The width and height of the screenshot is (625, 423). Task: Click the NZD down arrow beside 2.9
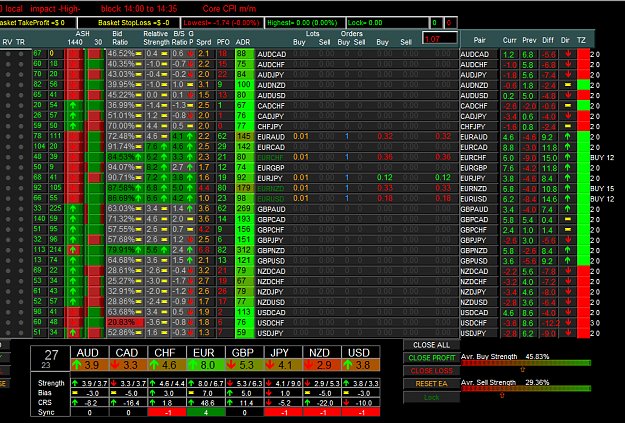click(x=309, y=365)
